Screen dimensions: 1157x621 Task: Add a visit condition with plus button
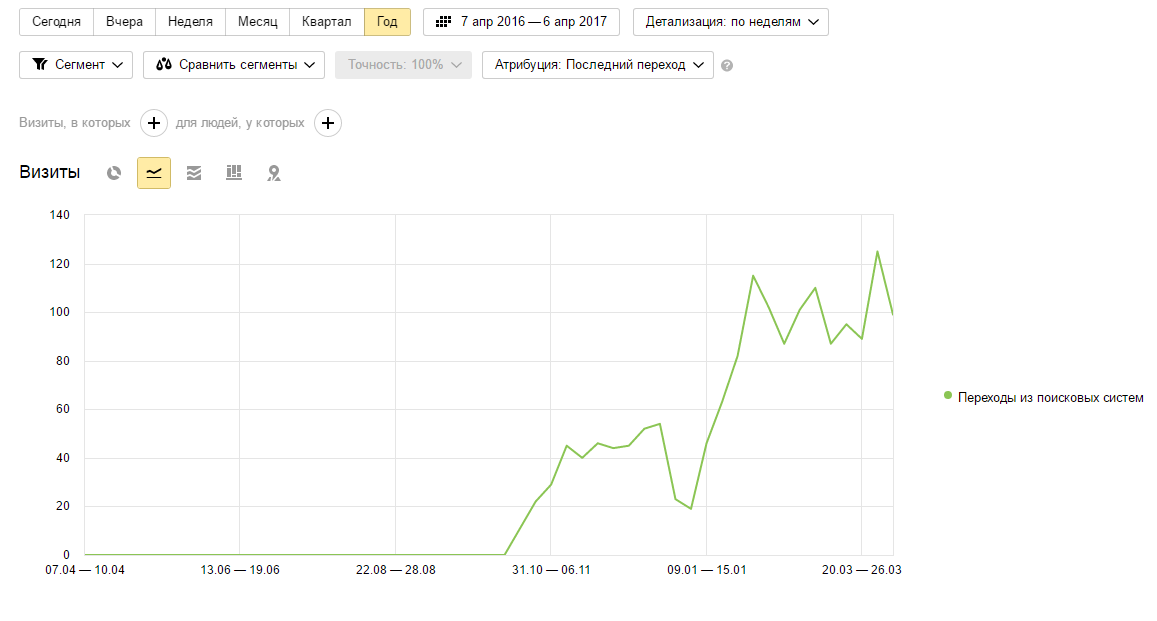tap(153, 123)
